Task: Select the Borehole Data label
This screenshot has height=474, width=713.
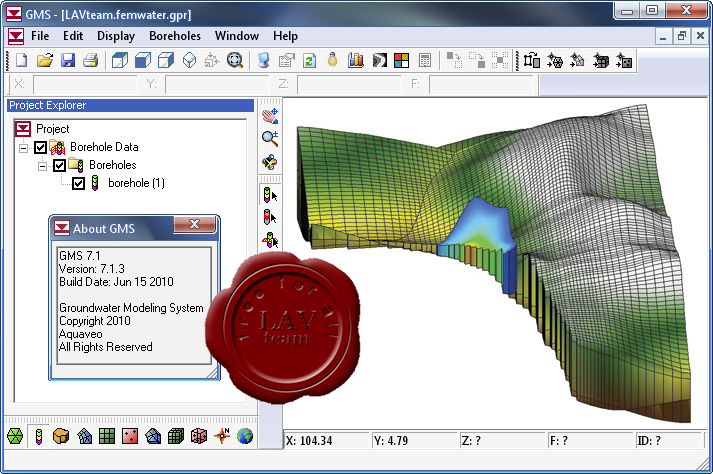Action: 104,147
